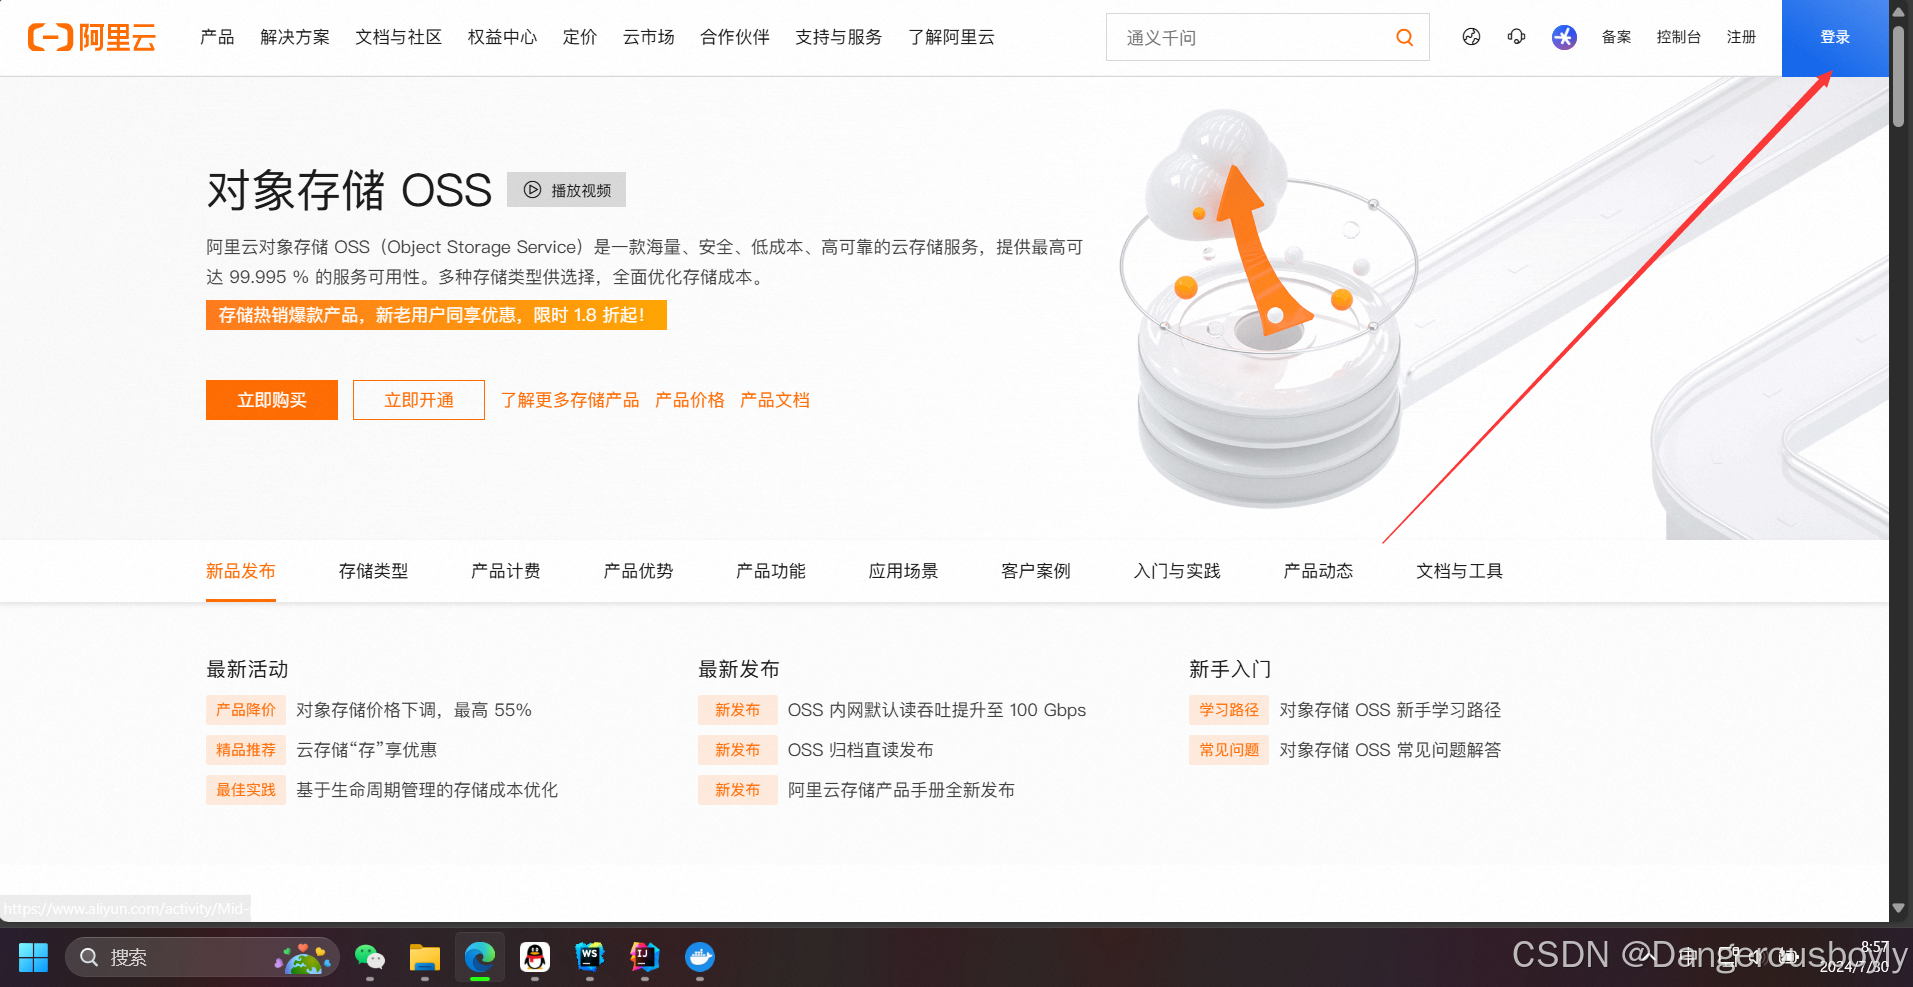
Task: Open QQ from the taskbar
Action: (x=535, y=957)
